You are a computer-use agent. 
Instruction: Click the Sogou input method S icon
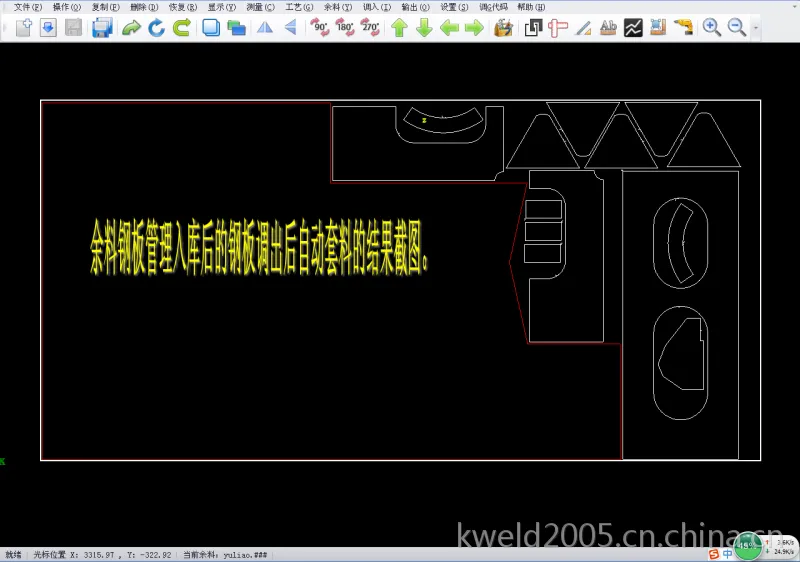(713, 554)
